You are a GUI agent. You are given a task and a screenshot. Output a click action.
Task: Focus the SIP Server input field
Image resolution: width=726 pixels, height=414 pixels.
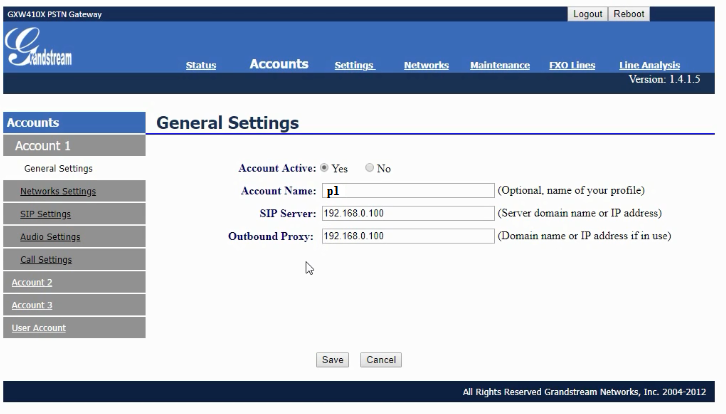pos(407,214)
